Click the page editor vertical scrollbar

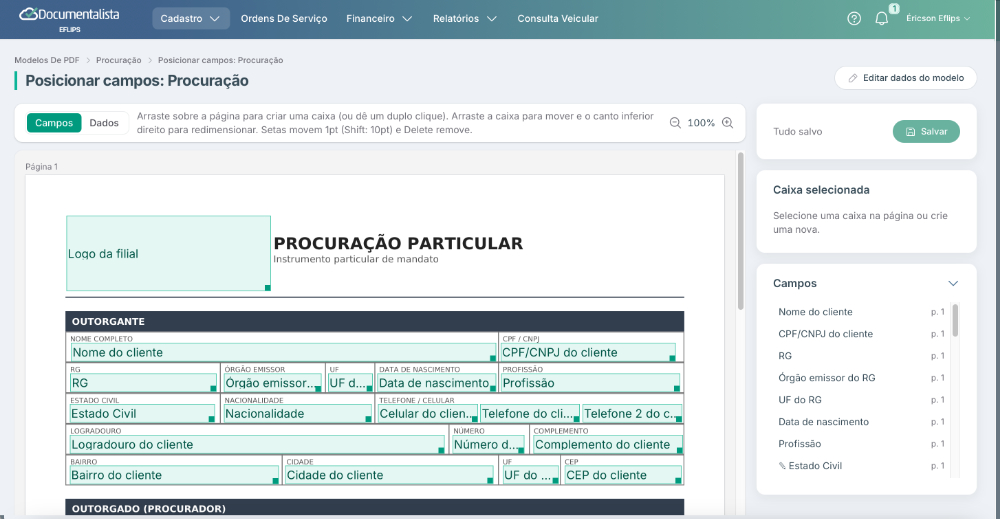(x=740, y=231)
